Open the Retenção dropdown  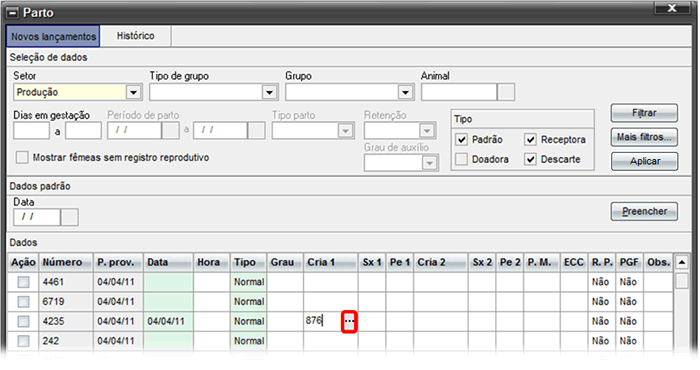[x=427, y=131]
